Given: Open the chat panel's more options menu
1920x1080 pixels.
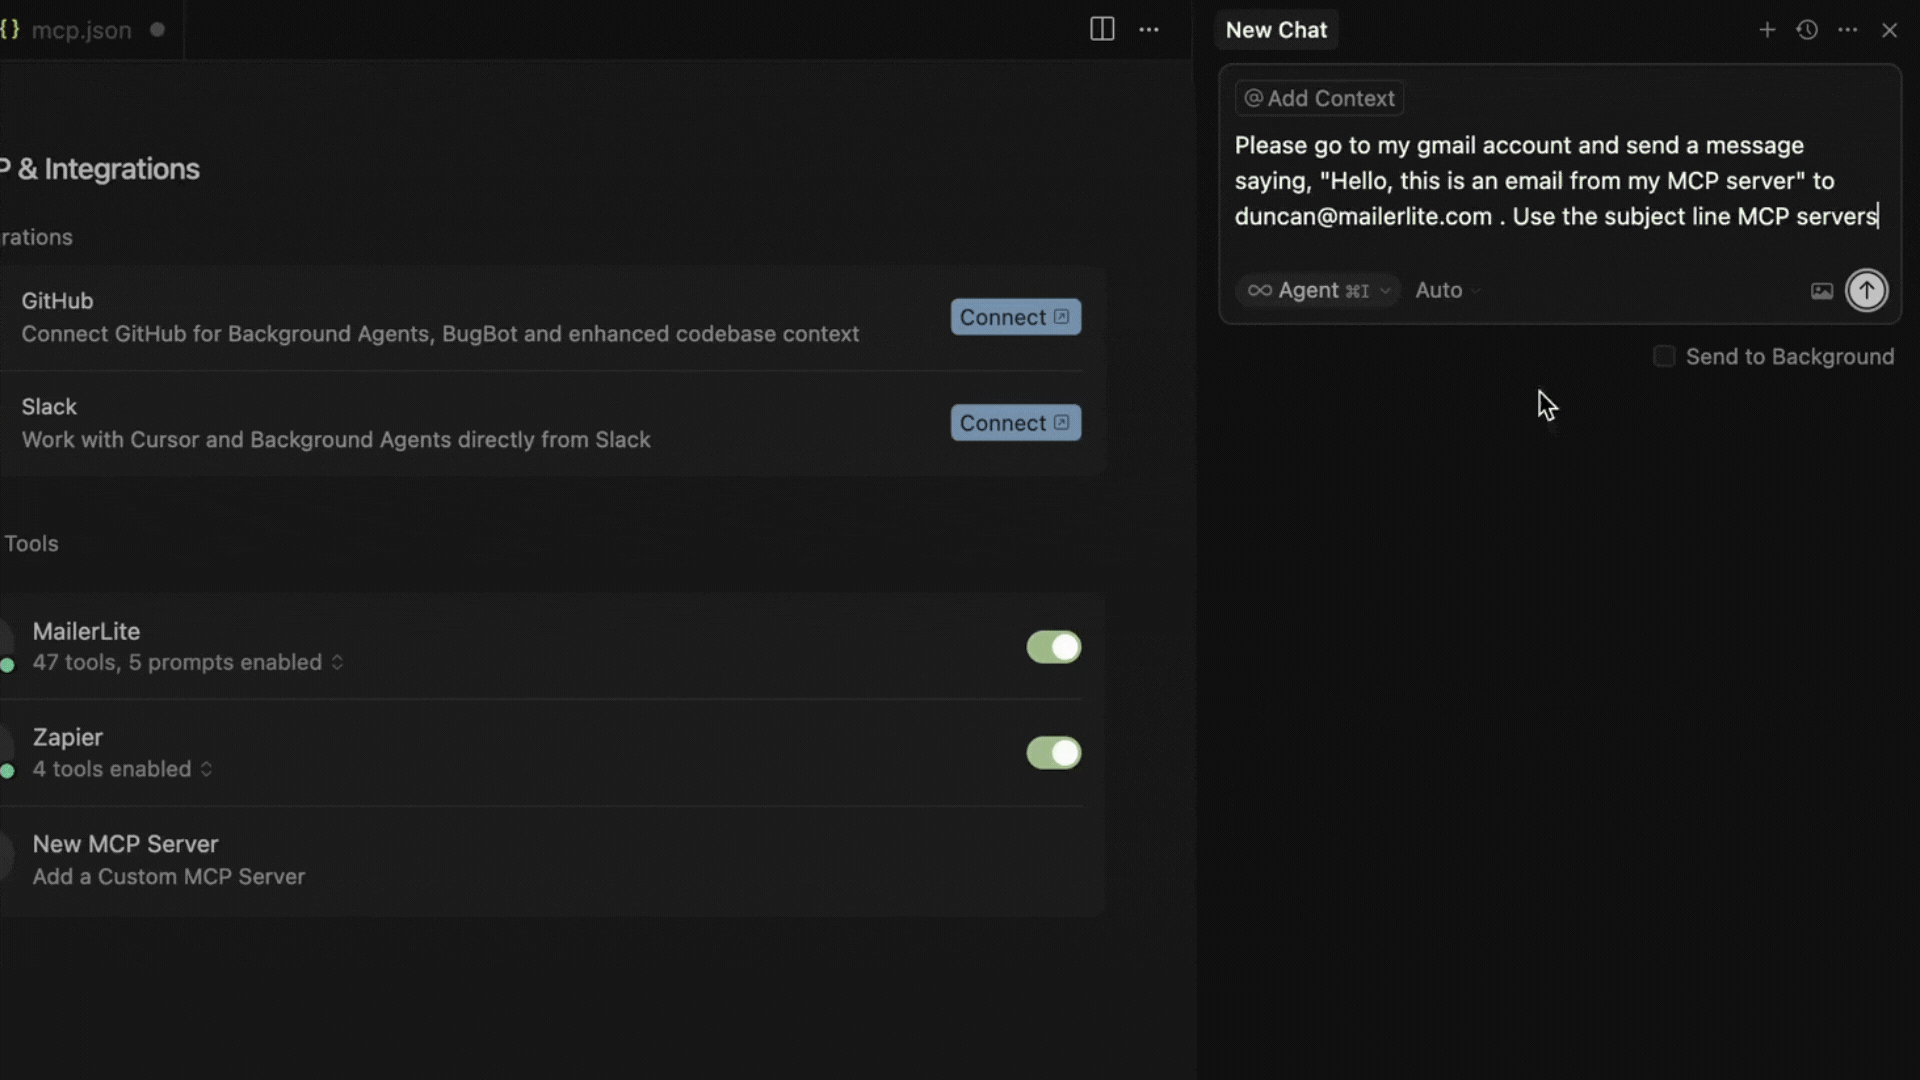Looking at the screenshot, I should [1848, 29].
